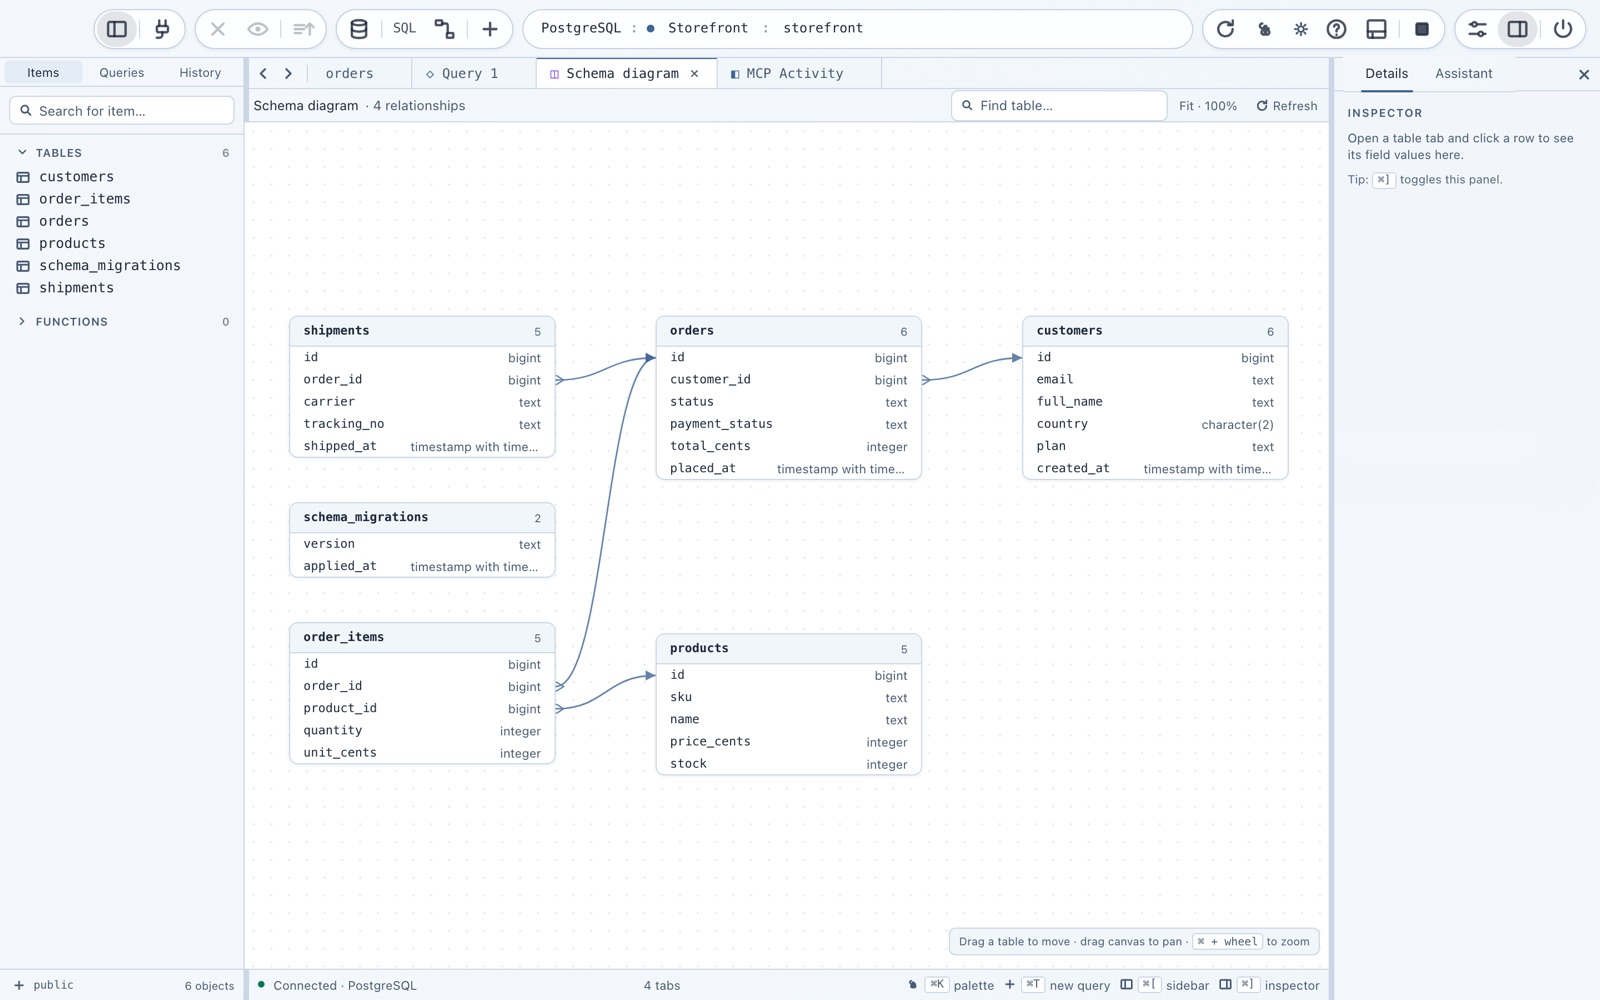Open the settings sliders icon
The height and width of the screenshot is (1000, 1600).
click(1477, 29)
